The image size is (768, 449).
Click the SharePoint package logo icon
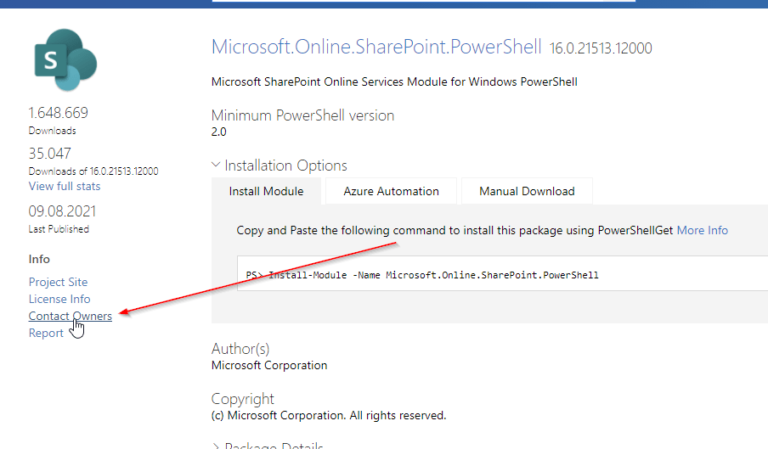66,60
